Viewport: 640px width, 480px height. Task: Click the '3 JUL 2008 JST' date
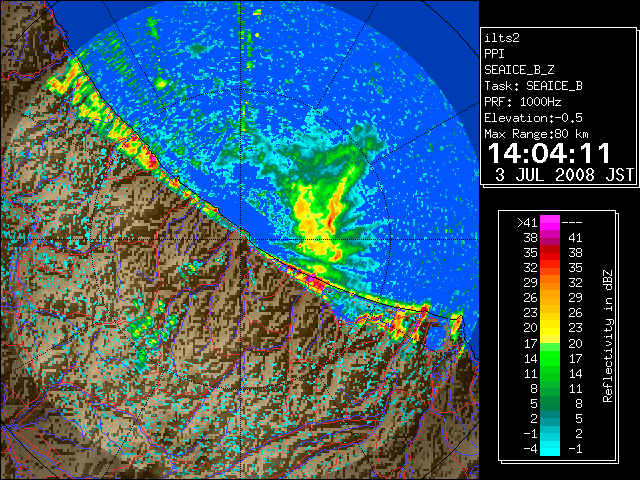(x=564, y=175)
